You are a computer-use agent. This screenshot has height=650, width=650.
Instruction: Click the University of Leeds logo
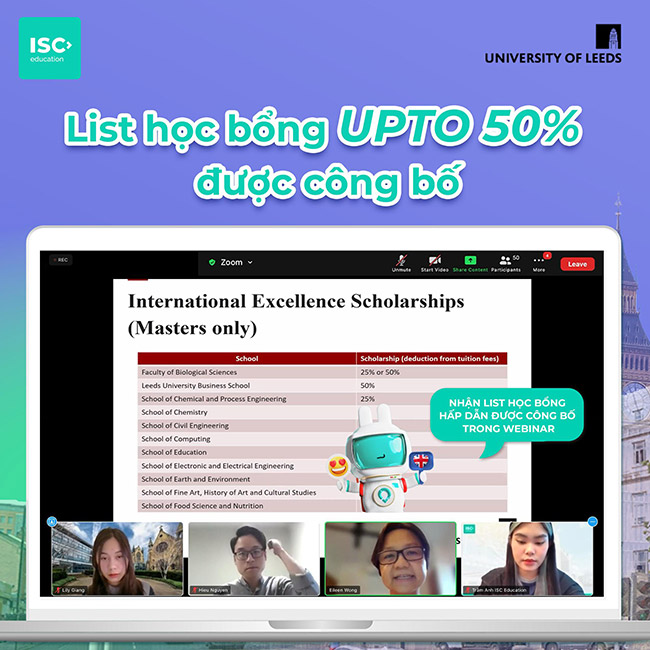pyautogui.click(x=553, y=44)
